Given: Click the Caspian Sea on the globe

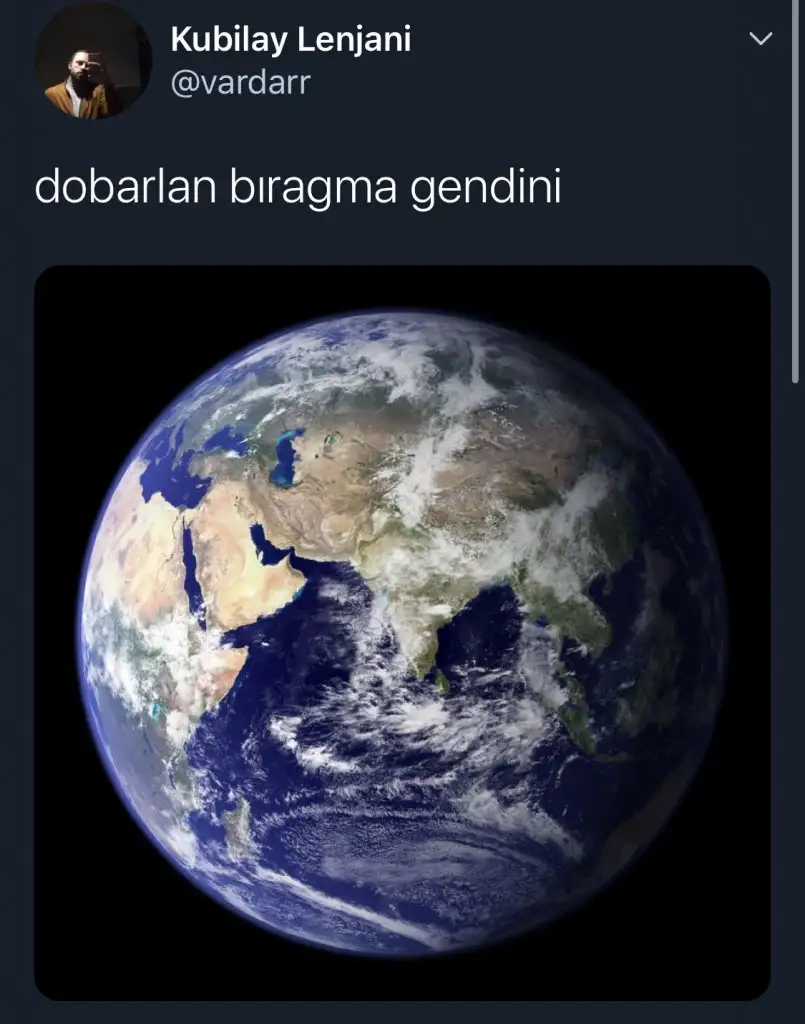Looking at the screenshot, I should (x=287, y=457).
